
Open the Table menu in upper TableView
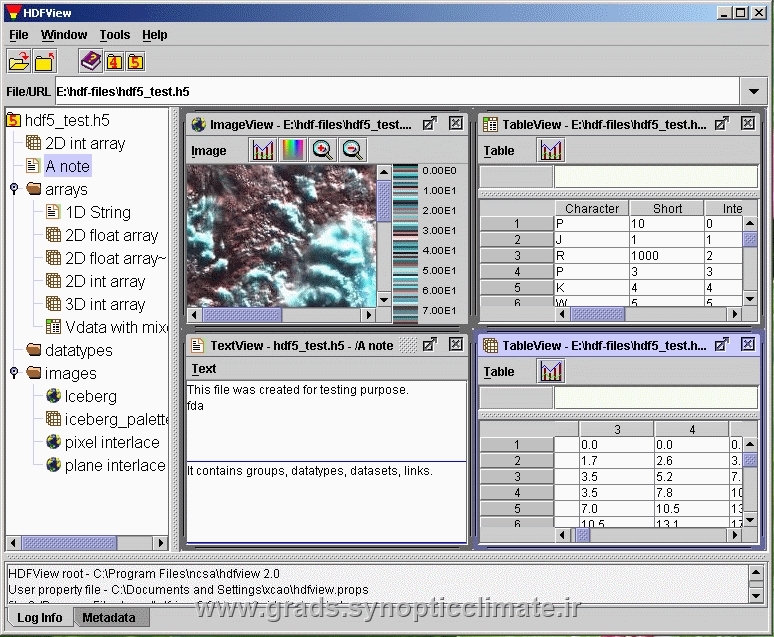pos(499,151)
